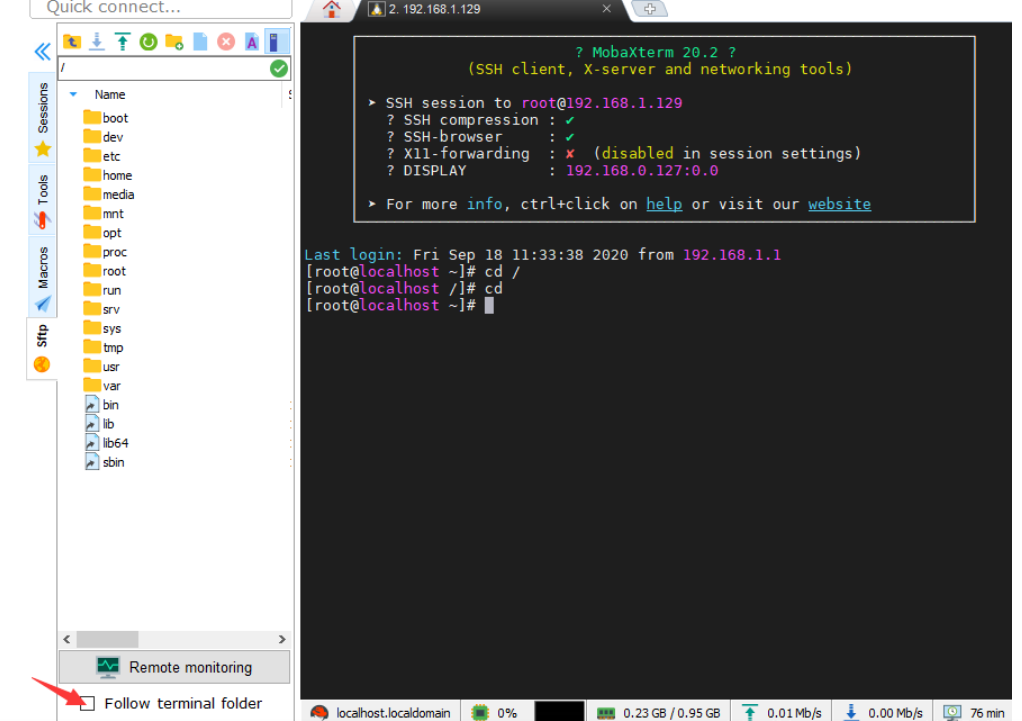Collapse the sidebar with double chevron
This screenshot has height=721, width=1022.
[x=42, y=52]
